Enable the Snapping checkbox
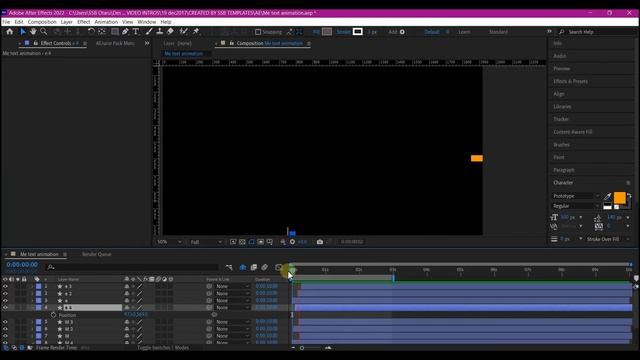The image size is (640, 360). click(258, 32)
